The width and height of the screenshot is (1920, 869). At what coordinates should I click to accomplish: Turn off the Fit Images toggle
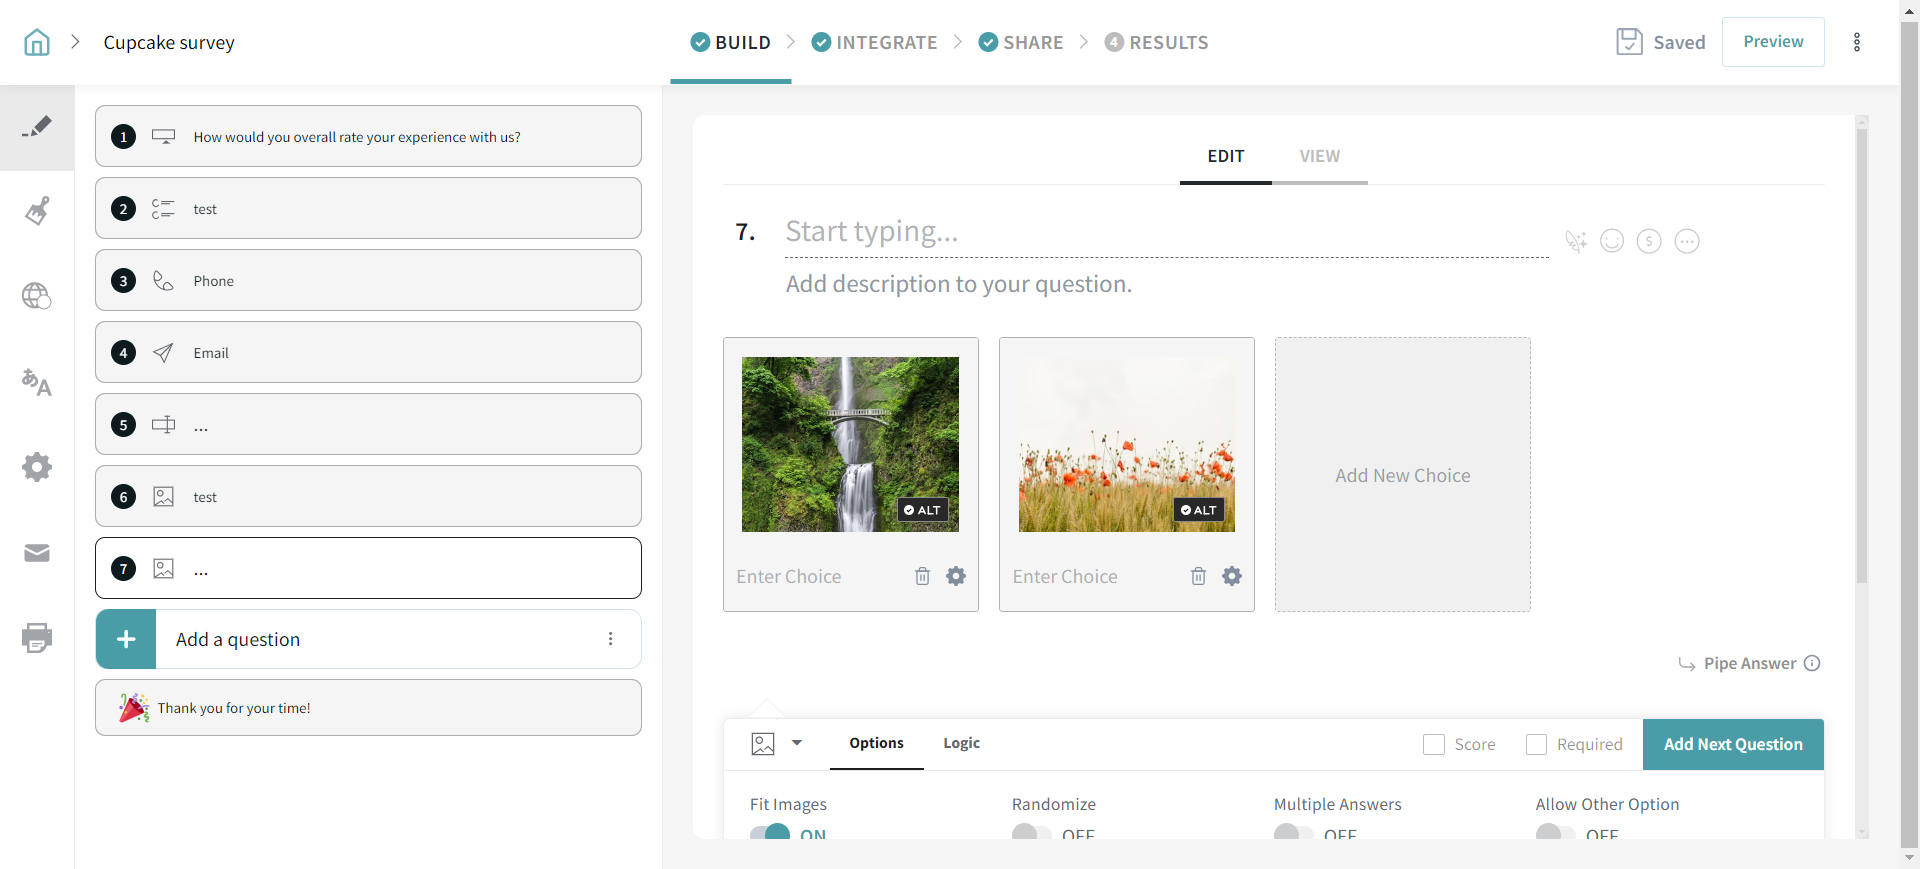770,833
